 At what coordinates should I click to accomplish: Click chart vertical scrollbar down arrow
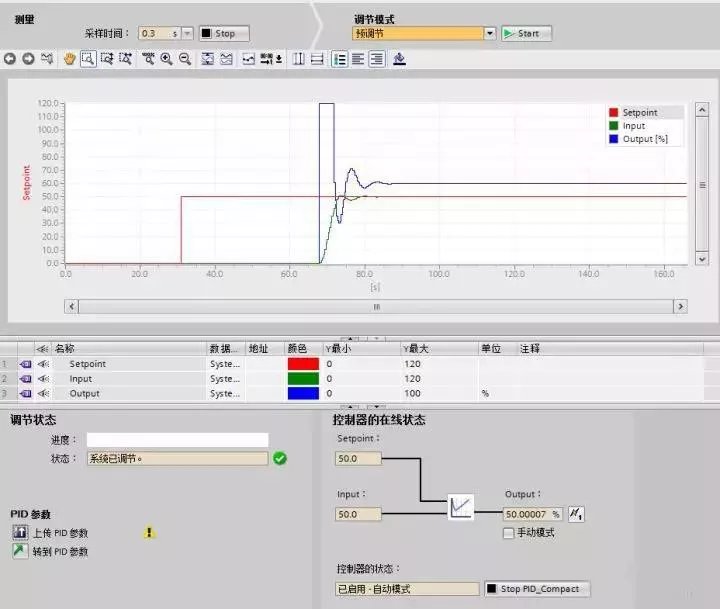click(702, 259)
